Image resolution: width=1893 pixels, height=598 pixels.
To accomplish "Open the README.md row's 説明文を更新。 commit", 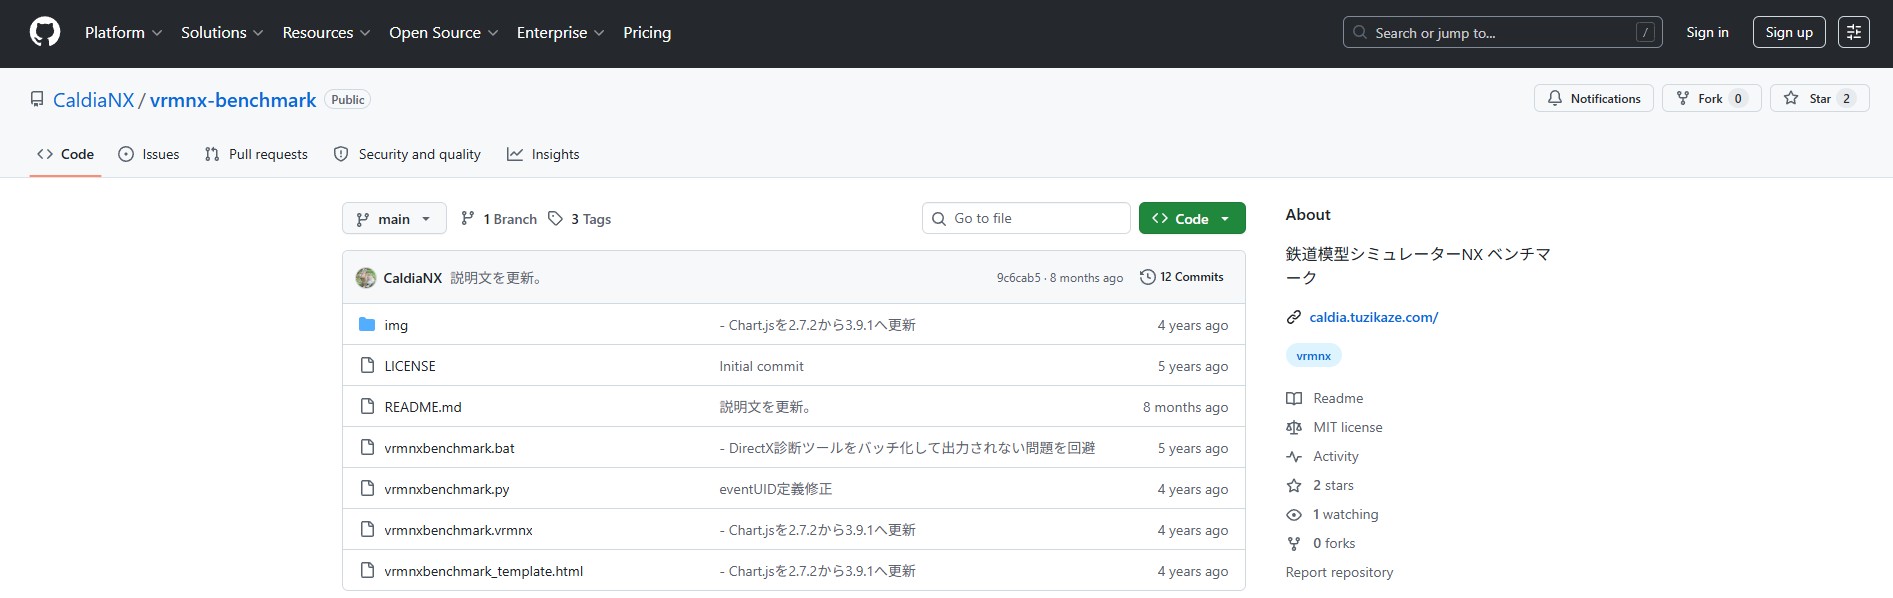I will click(x=768, y=407).
